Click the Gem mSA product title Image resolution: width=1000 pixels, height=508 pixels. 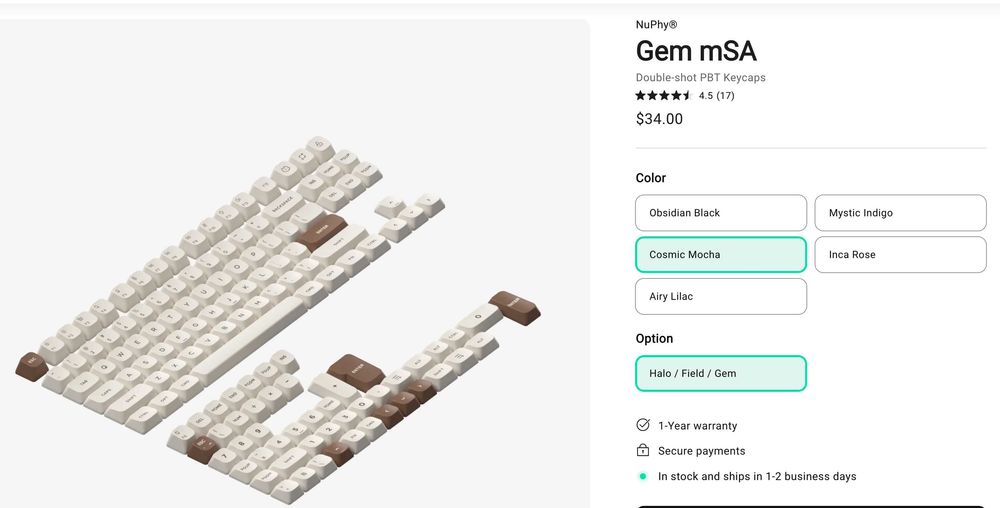point(695,51)
